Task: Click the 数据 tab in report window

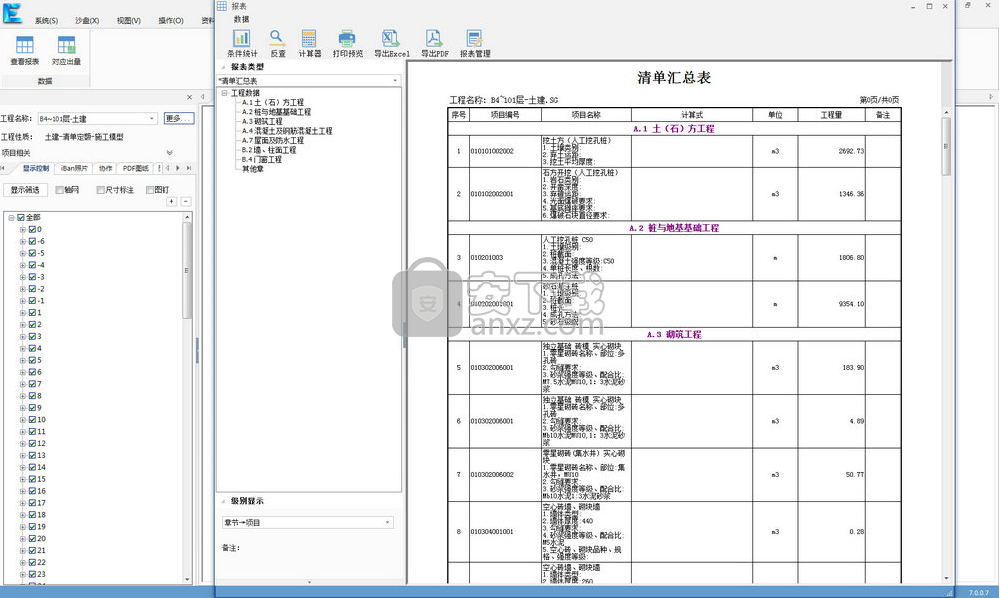Action: (x=241, y=19)
